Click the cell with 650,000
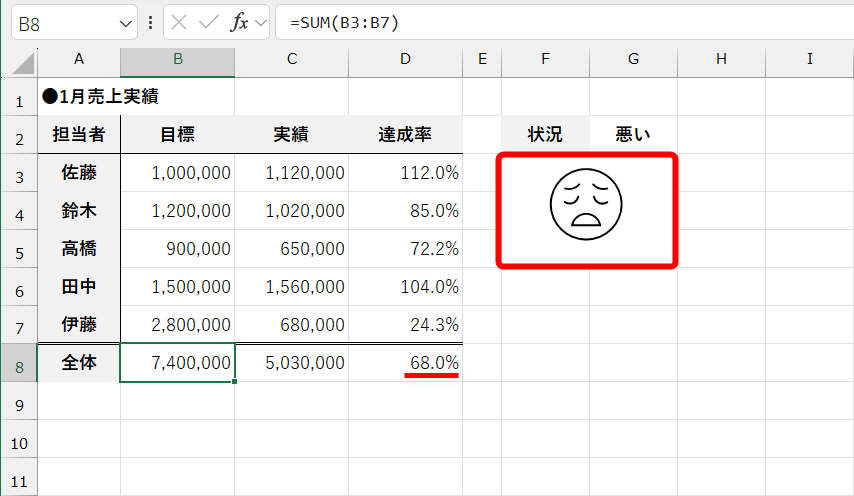The height and width of the screenshot is (496, 854). coord(291,249)
